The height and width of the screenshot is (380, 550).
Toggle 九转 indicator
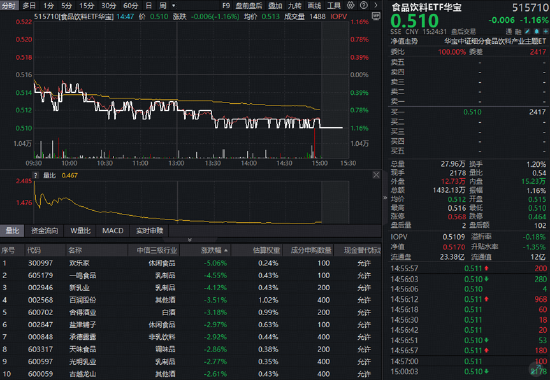click(x=295, y=5)
